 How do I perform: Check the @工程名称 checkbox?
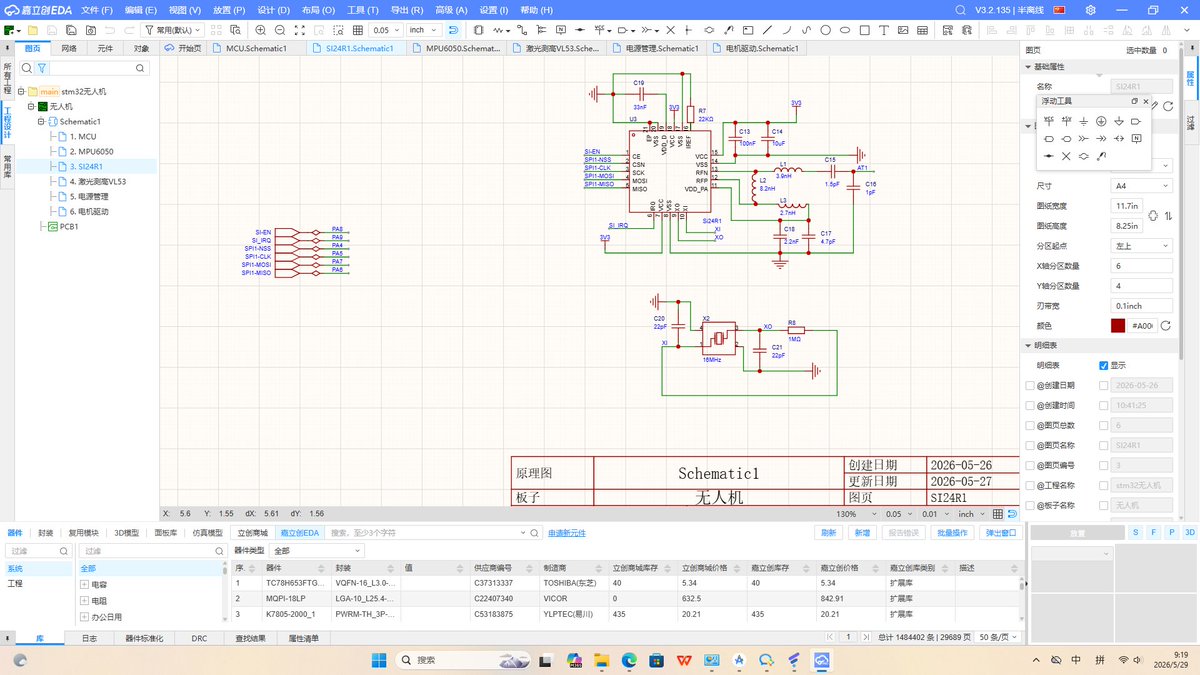[x=1031, y=485]
